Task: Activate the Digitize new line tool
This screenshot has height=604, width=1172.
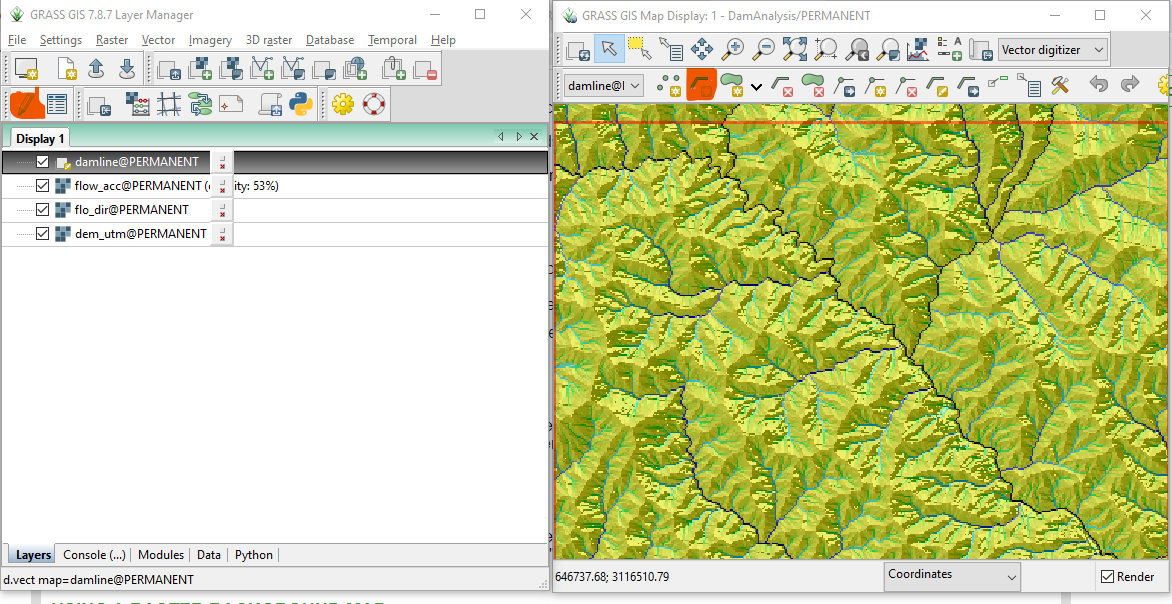Action: (700, 86)
